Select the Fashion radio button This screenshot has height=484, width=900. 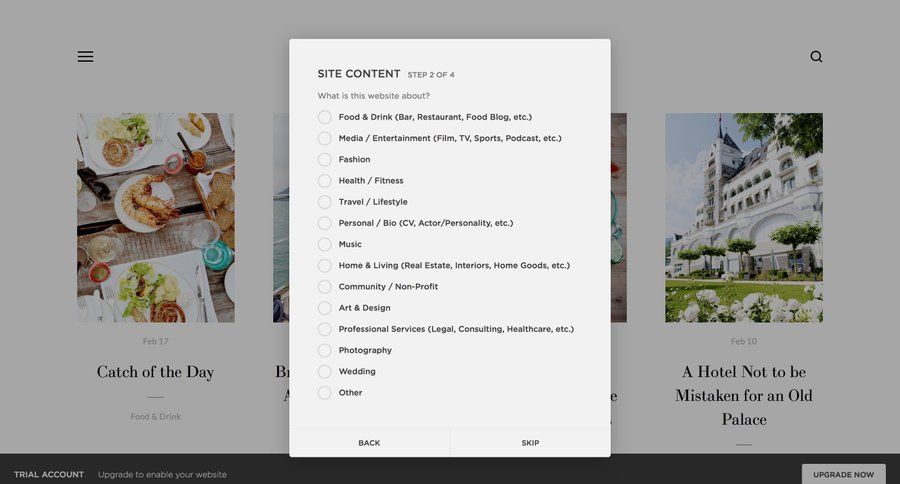tap(325, 159)
